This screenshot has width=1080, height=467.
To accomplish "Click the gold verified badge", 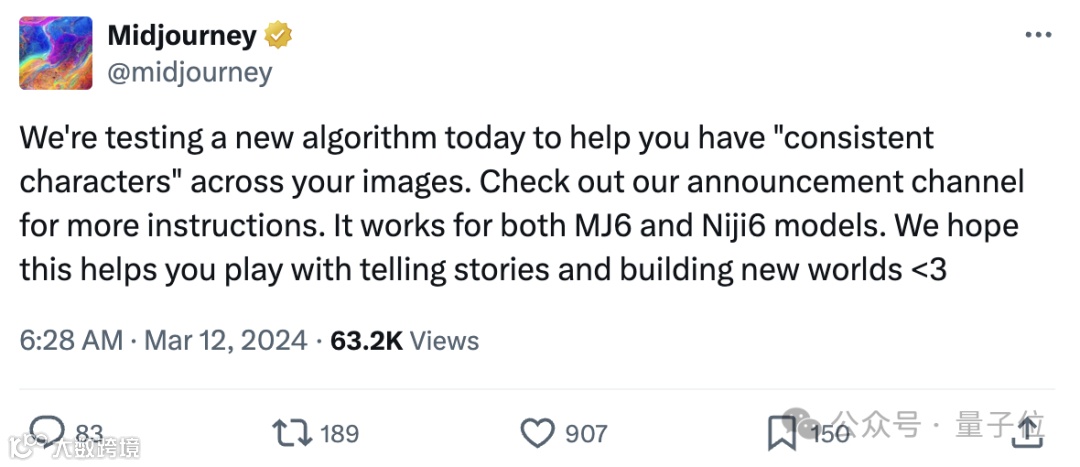I will [278, 36].
